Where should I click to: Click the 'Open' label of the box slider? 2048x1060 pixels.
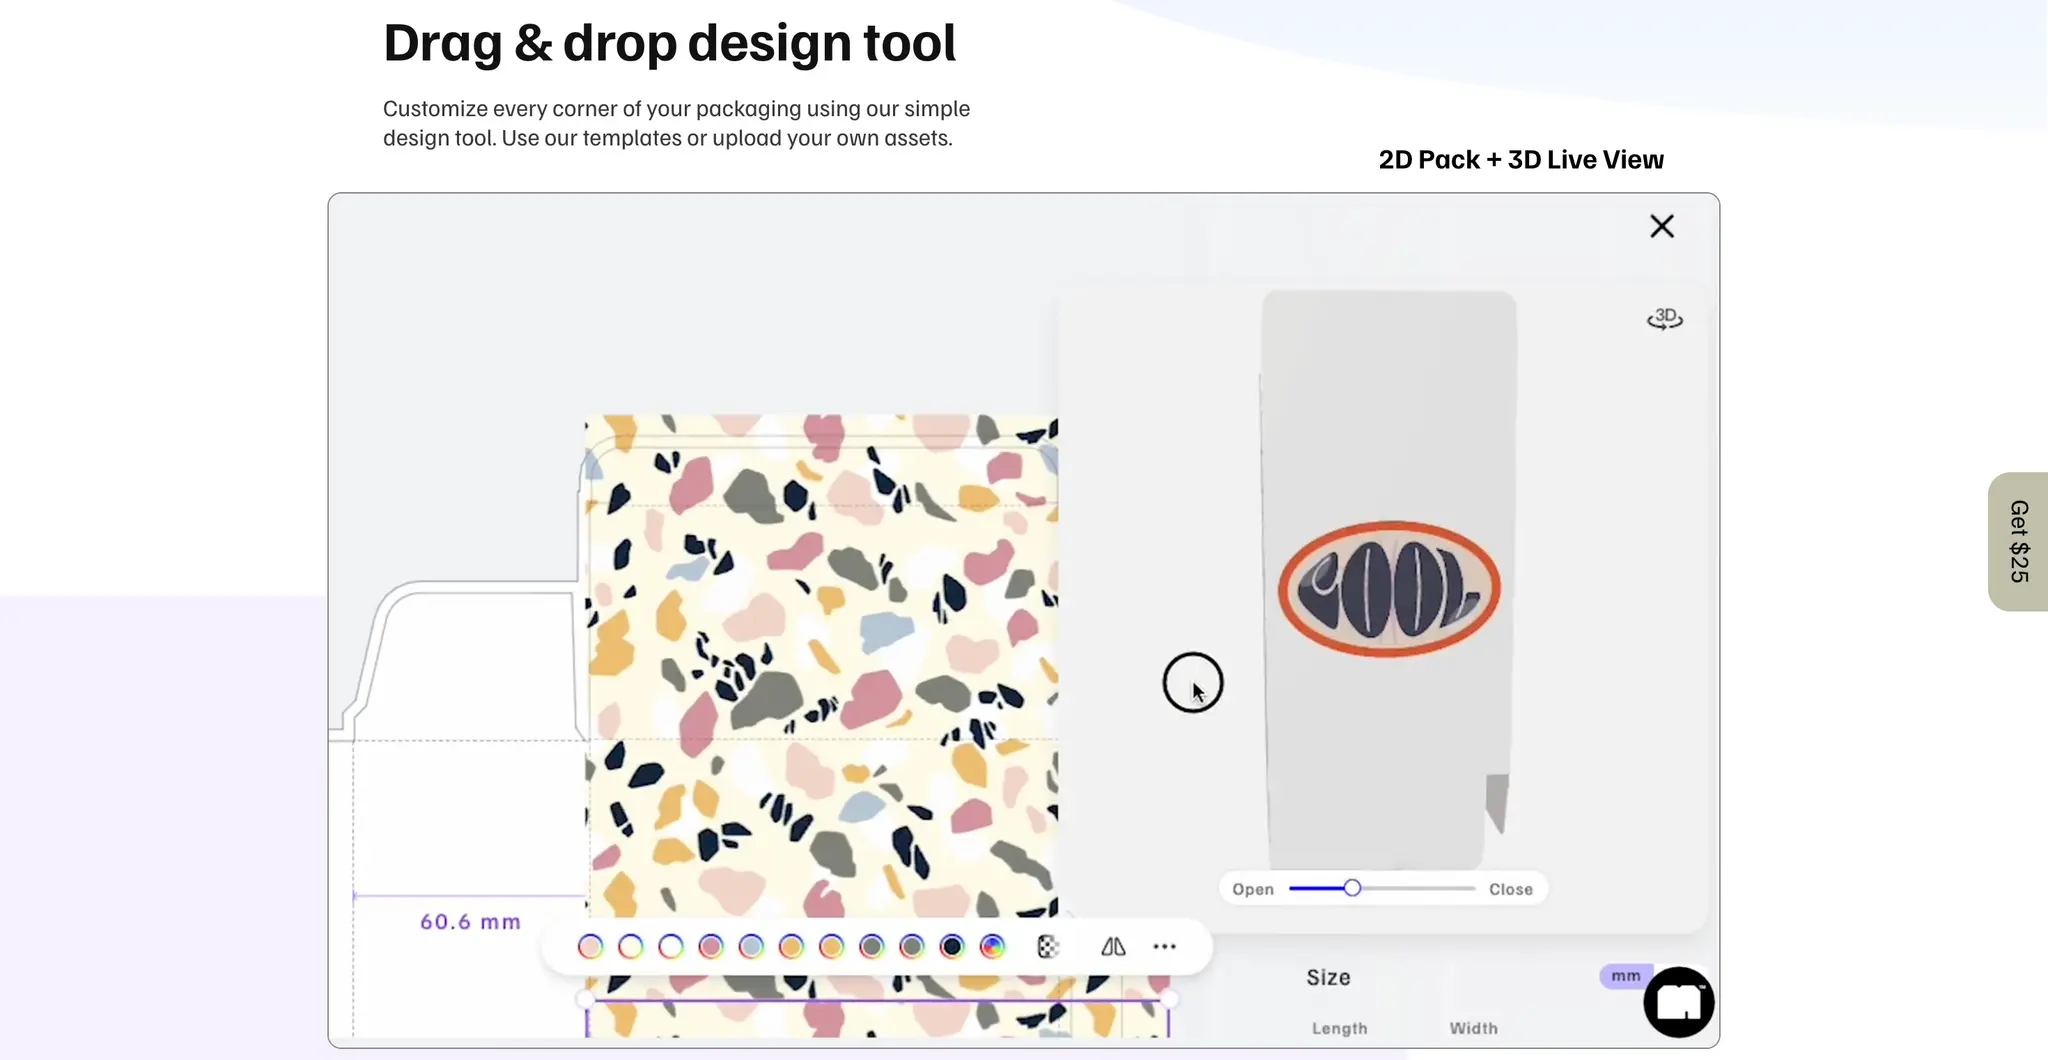(x=1253, y=889)
